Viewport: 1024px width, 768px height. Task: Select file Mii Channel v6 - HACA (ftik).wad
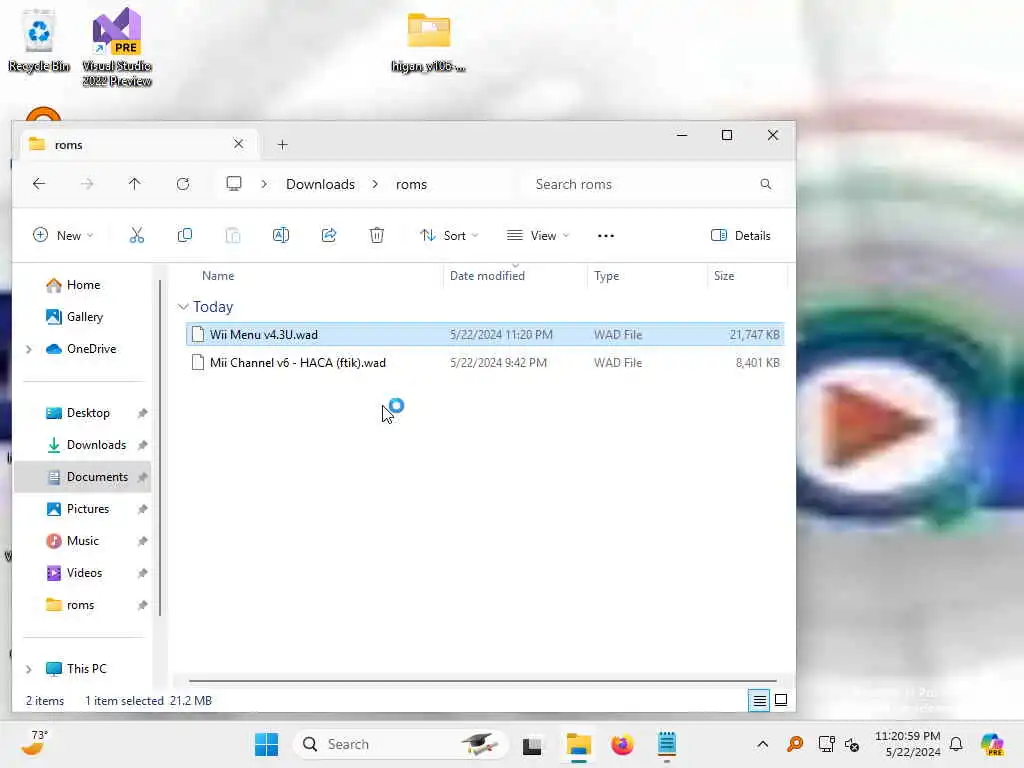[485, 362]
